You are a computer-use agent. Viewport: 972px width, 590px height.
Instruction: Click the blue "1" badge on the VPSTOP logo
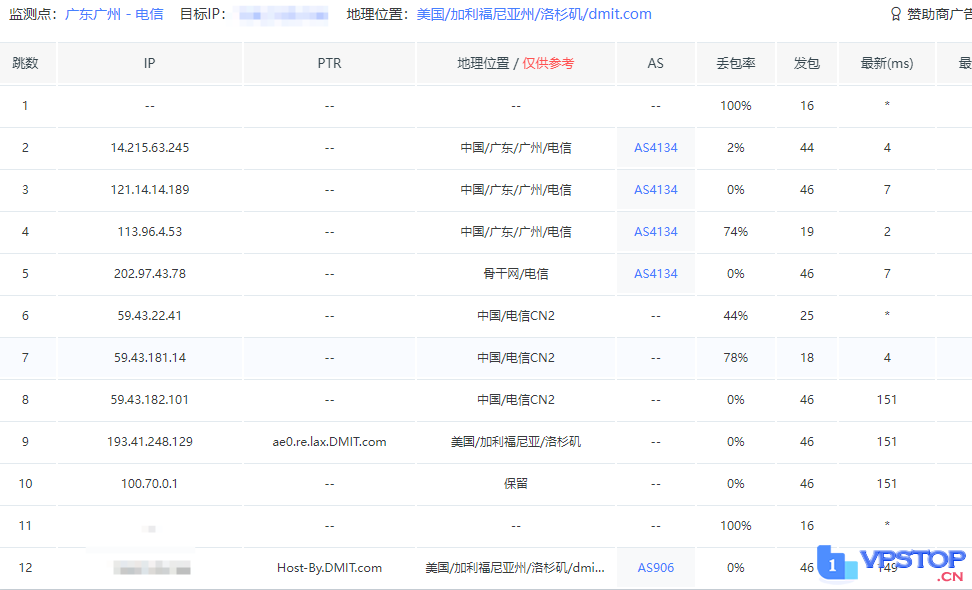[832, 568]
